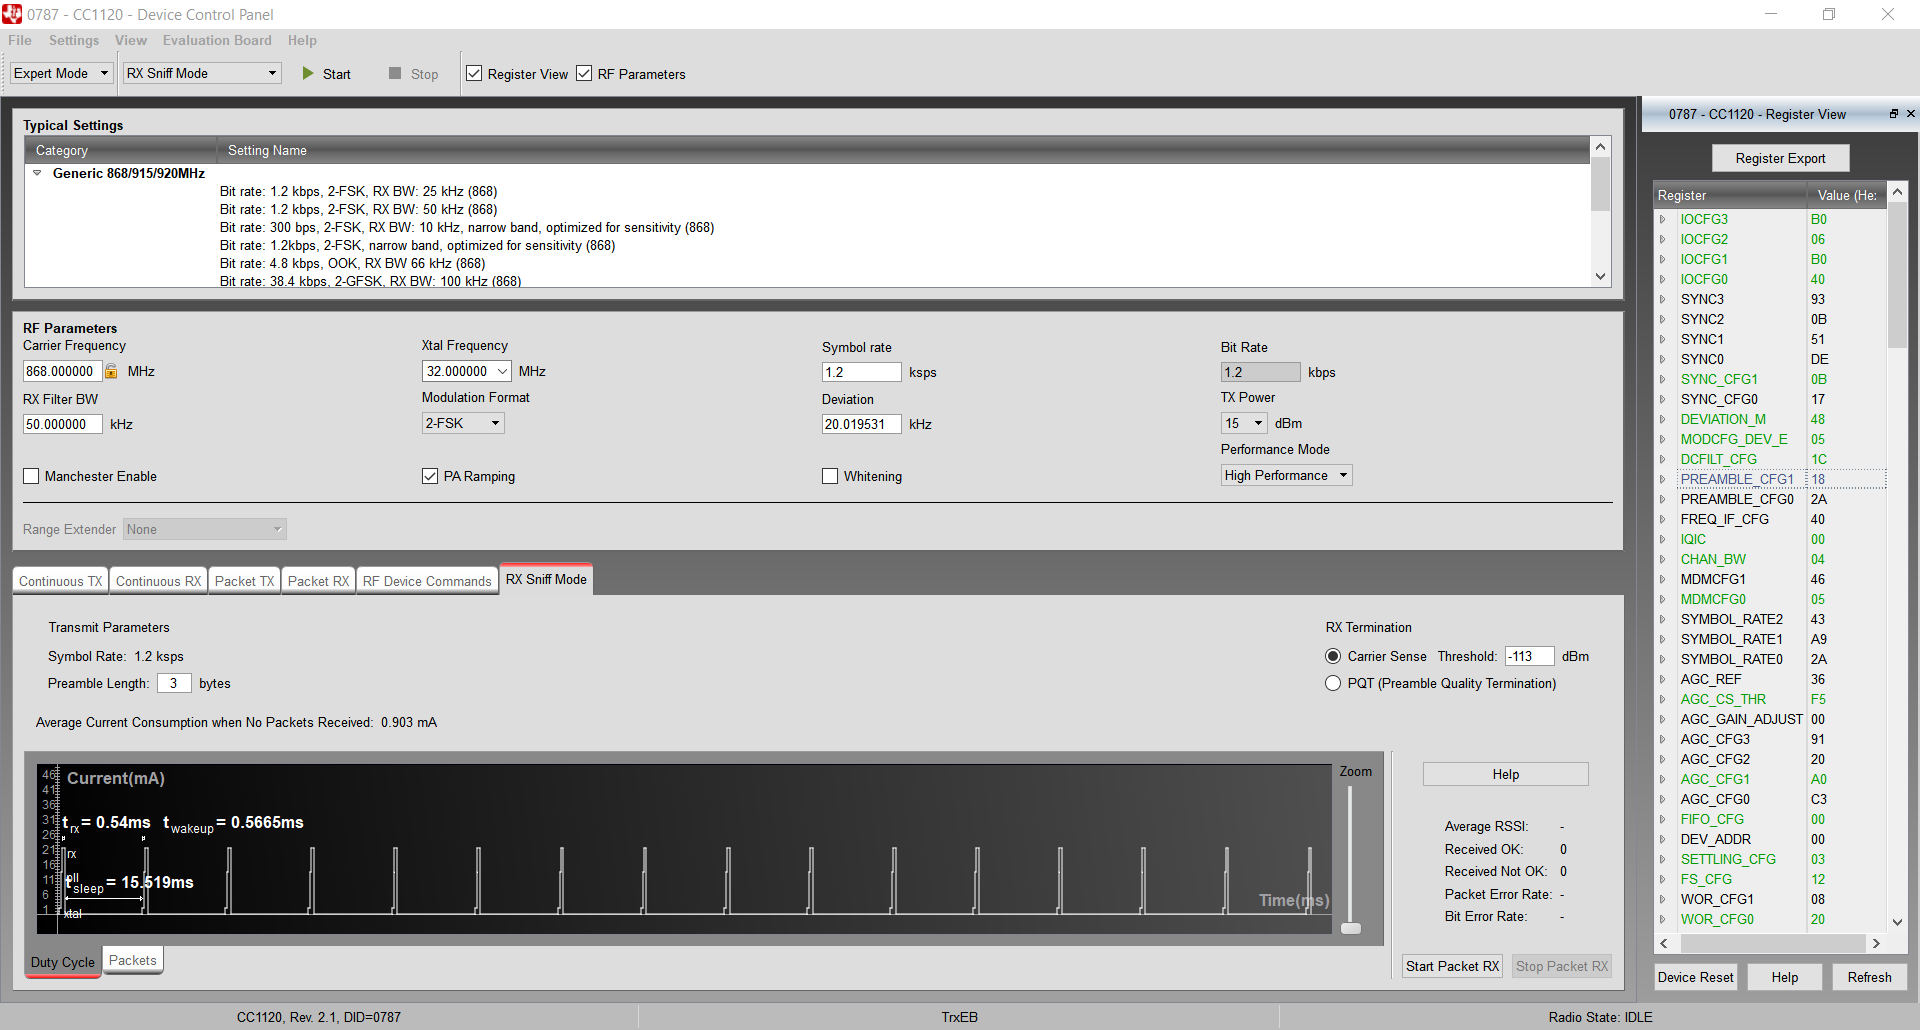
Task: Select the Duty Cycle graph tab
Action: 63,962
